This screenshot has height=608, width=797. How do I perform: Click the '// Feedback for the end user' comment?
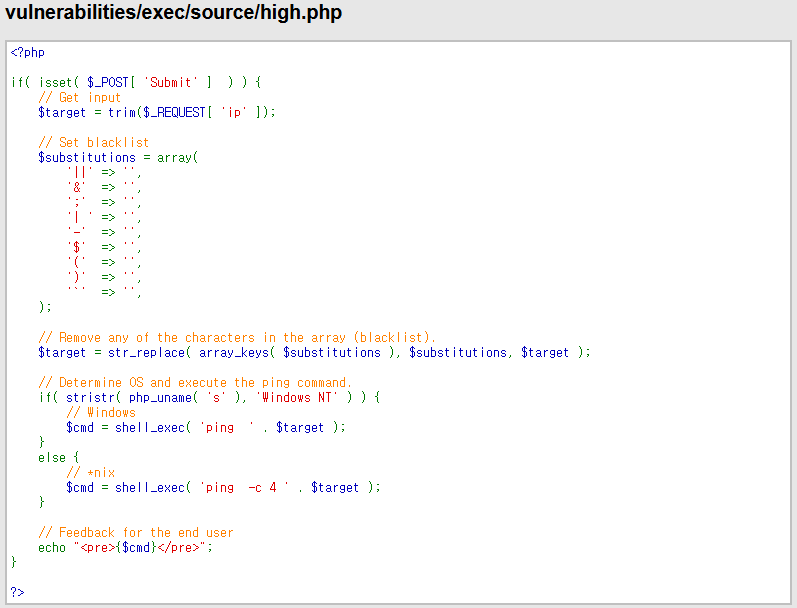coord(136,533)
